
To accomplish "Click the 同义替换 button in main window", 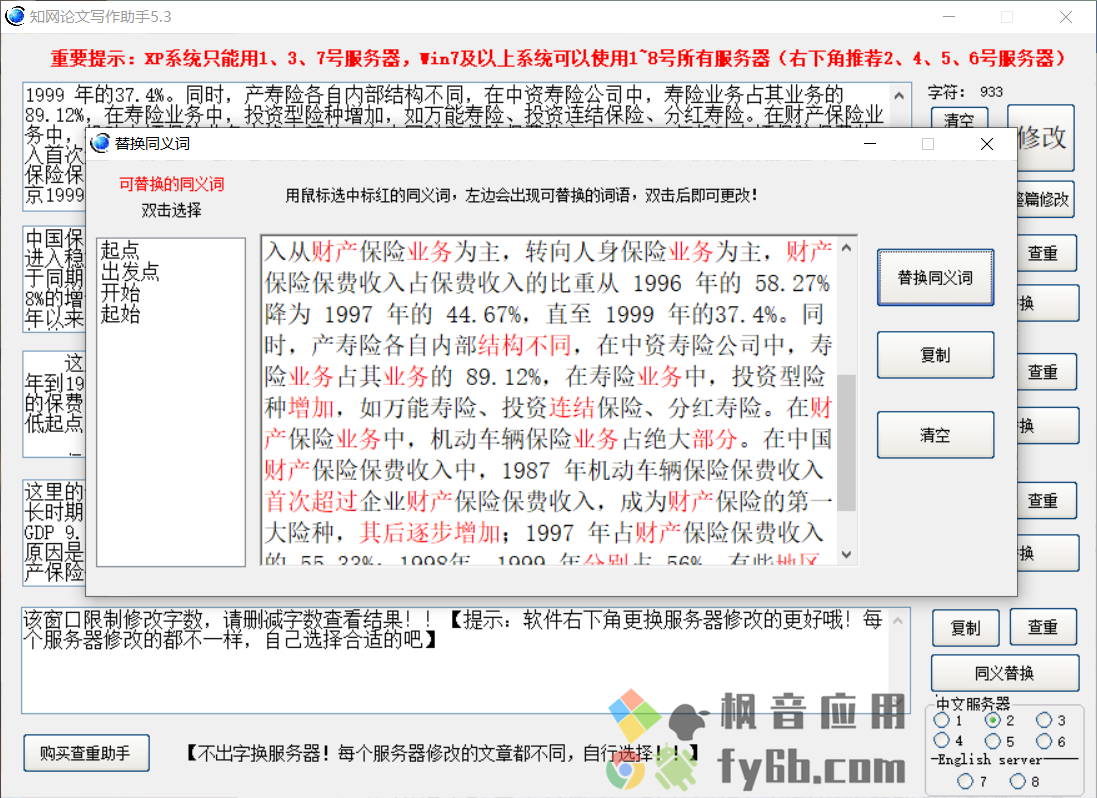I will (x=1004, y=673).
